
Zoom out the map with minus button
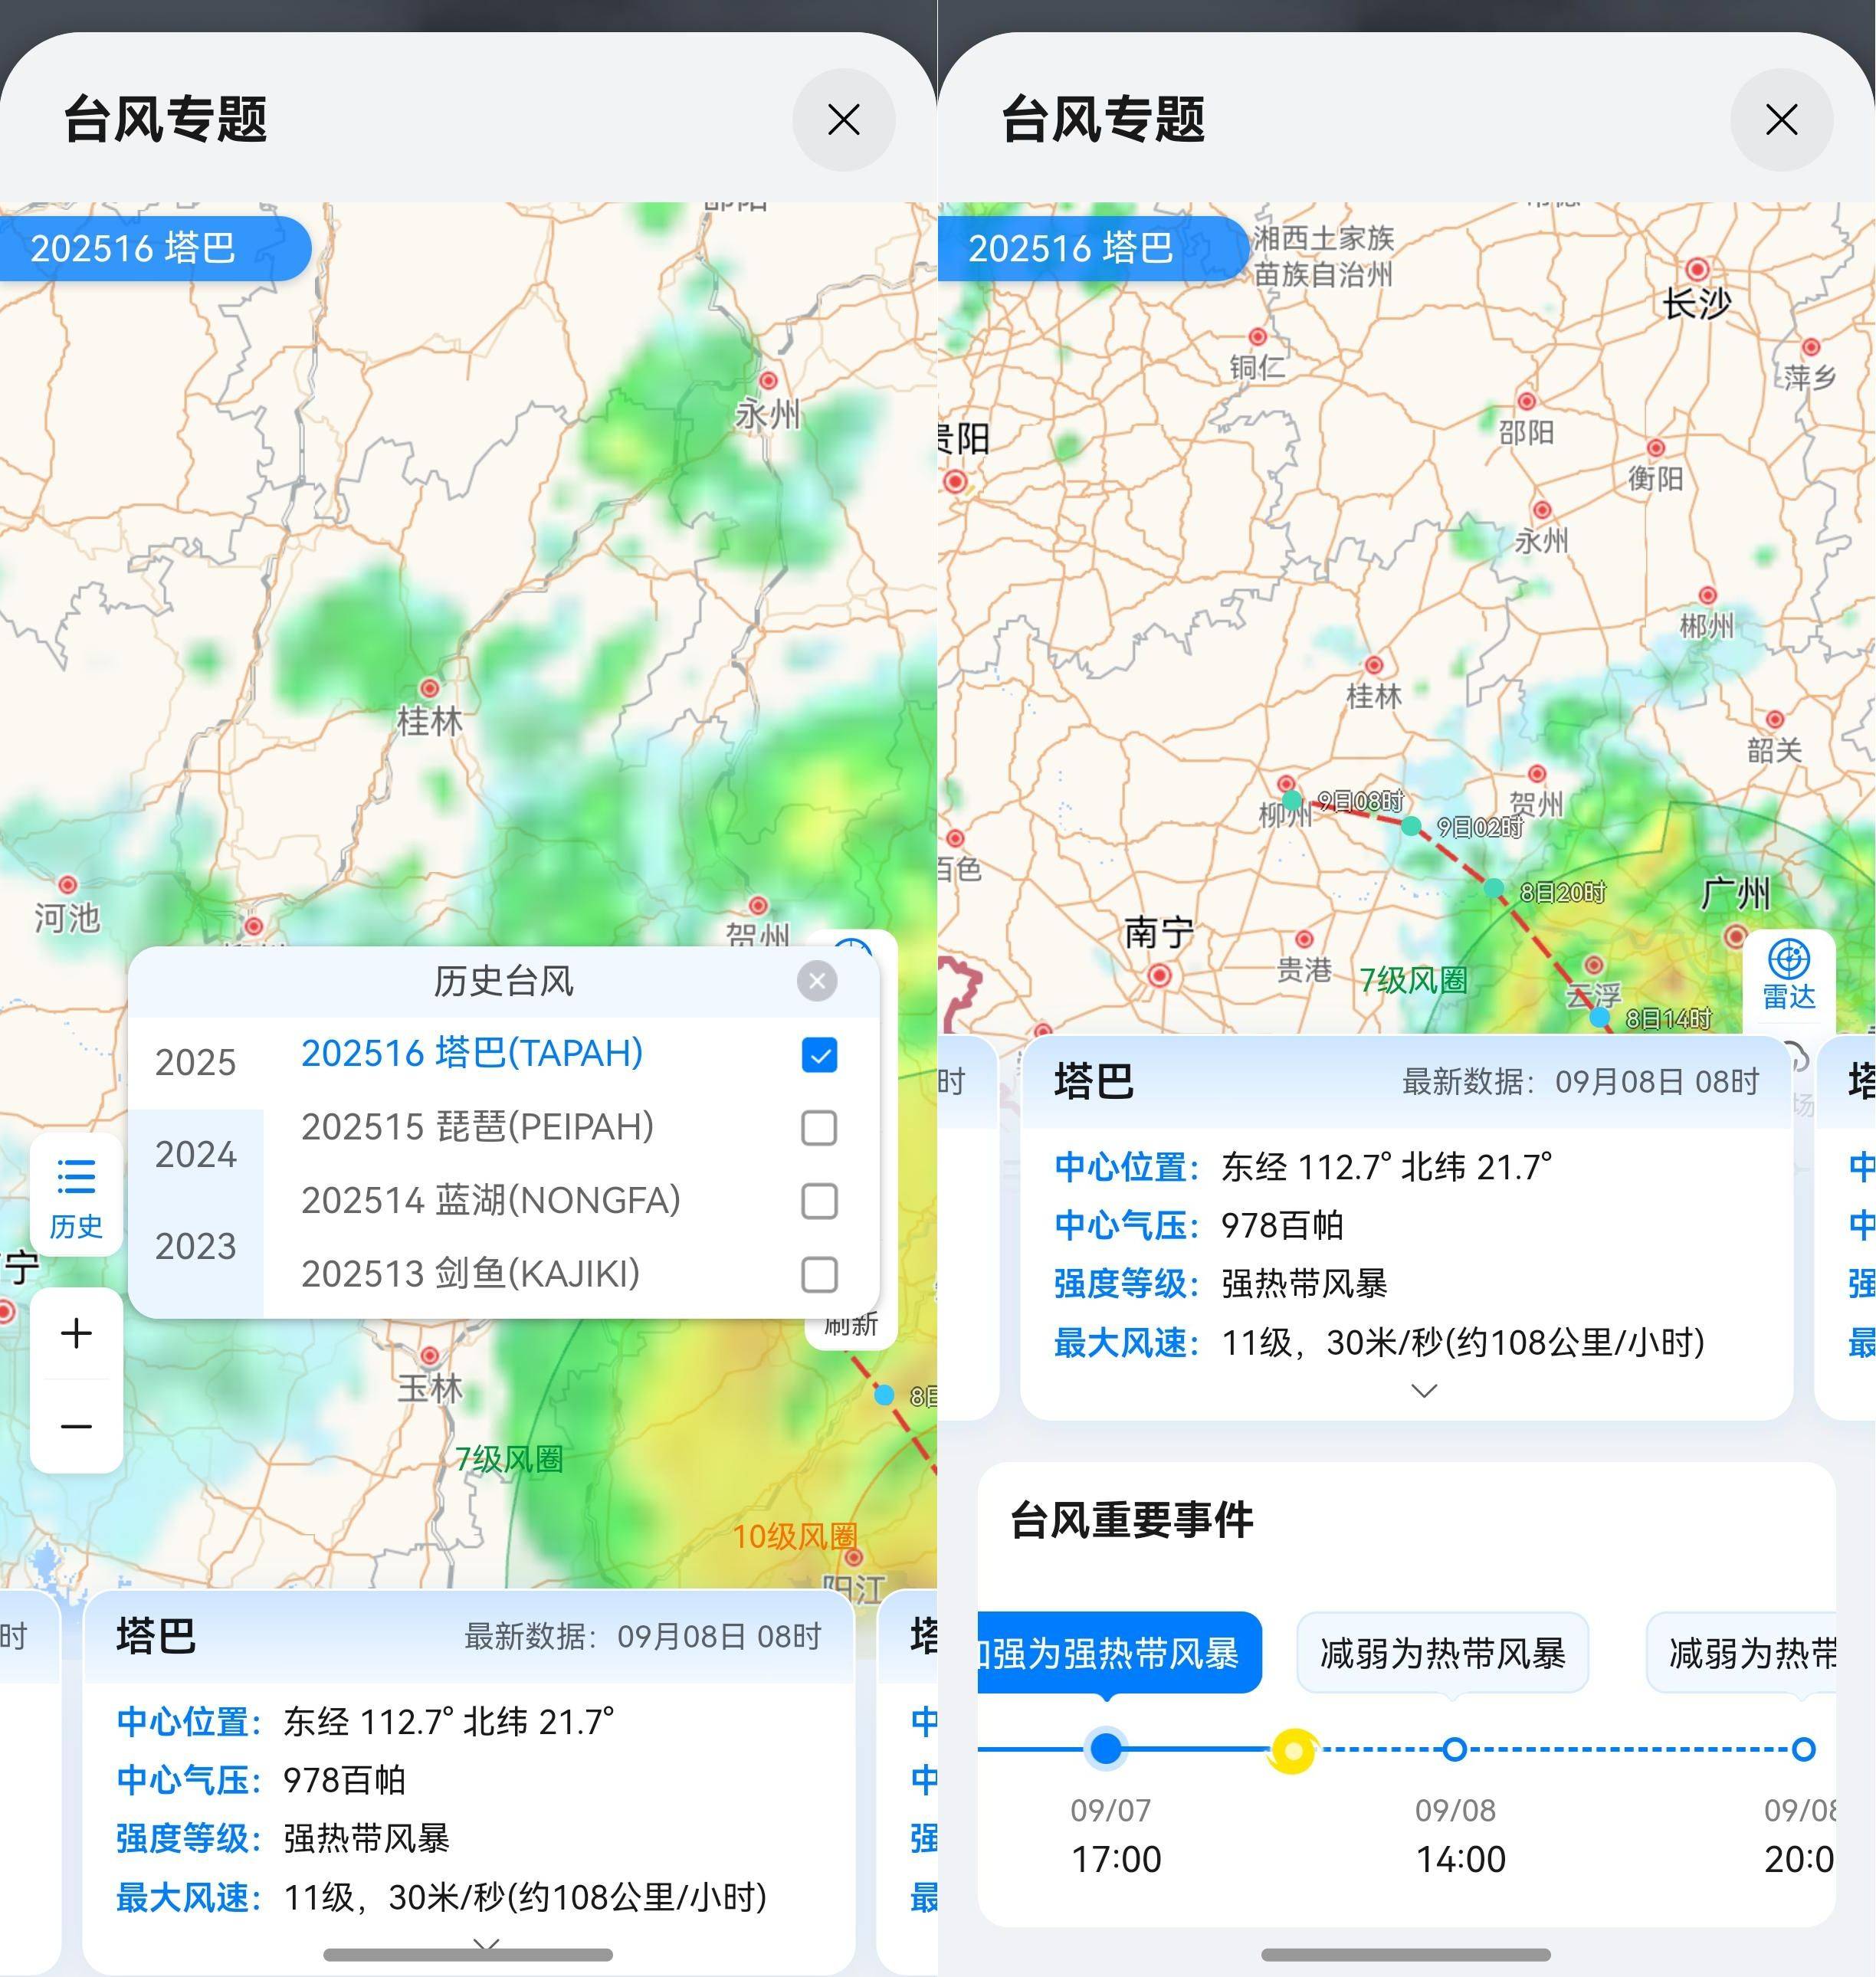click(x=76, y=1426)
